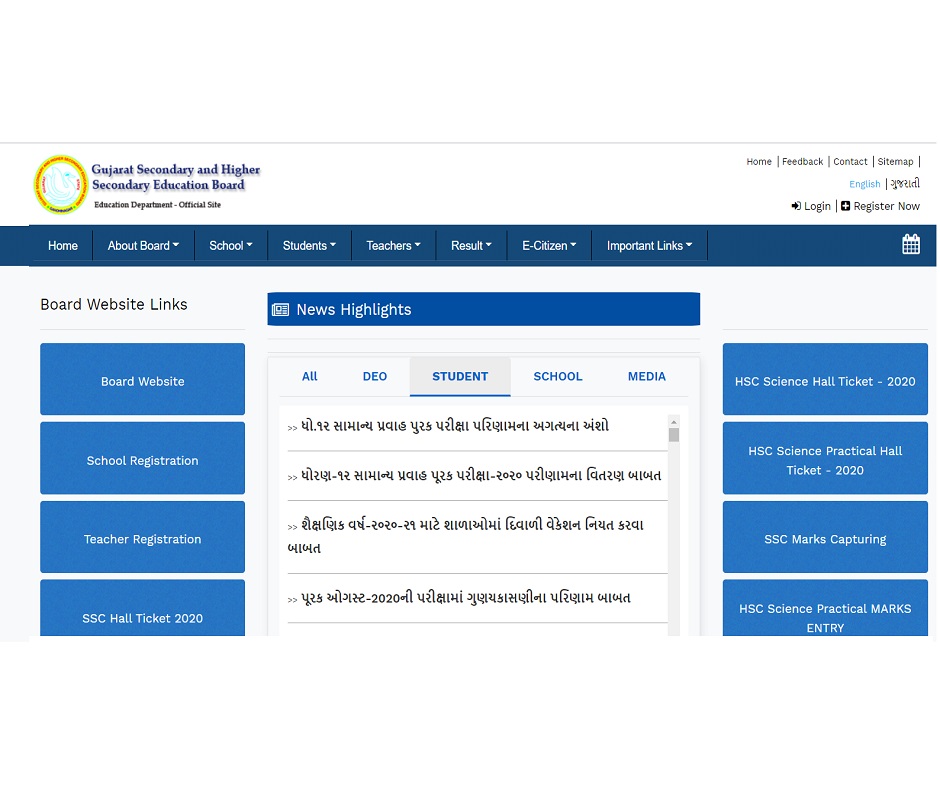940x788 pixels.
Task: Switch to the DEO news tab
Action: [375, 377]
